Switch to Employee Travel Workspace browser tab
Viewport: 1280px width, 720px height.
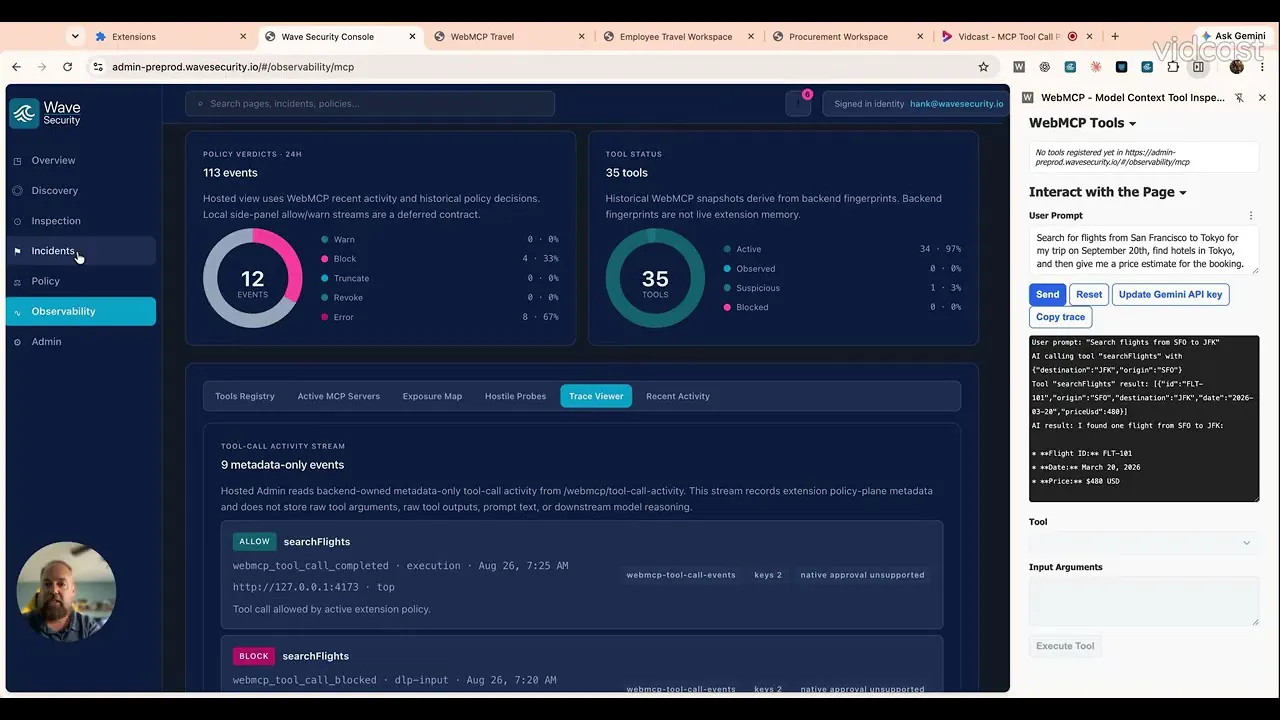680,37
